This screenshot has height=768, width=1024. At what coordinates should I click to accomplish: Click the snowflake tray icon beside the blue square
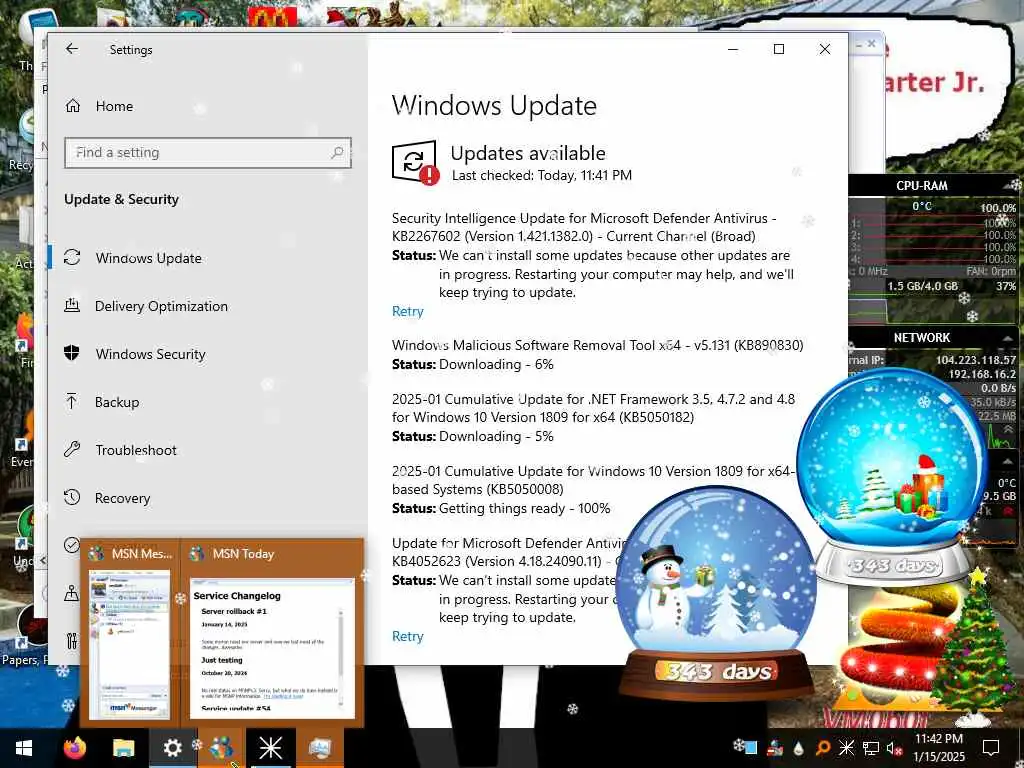(739, 744)
